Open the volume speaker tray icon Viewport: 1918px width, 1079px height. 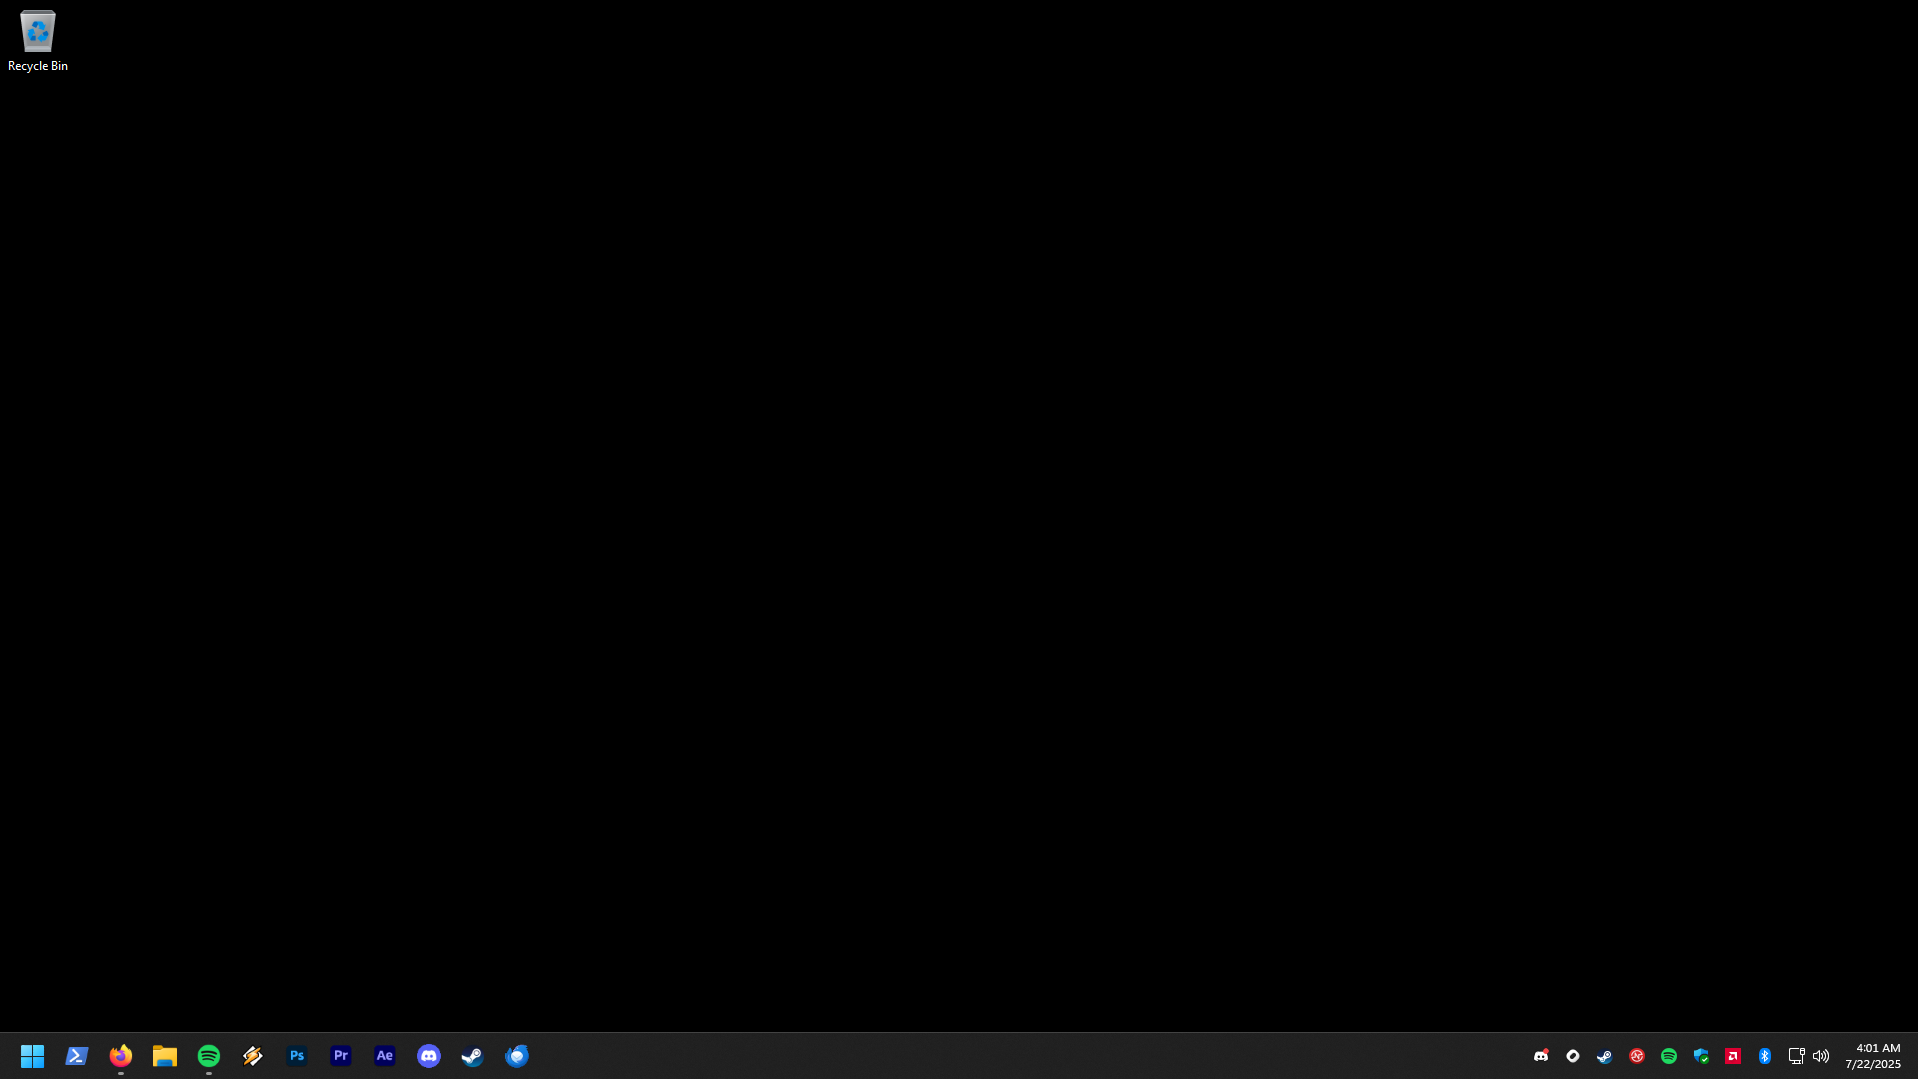[x=1821, y=1056]
